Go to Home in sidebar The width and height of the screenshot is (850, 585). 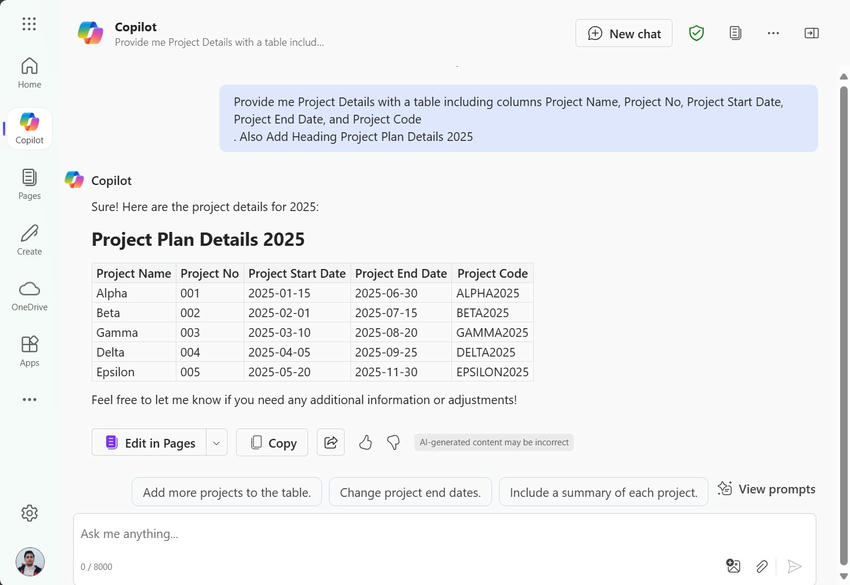click(x=29, y=73)
